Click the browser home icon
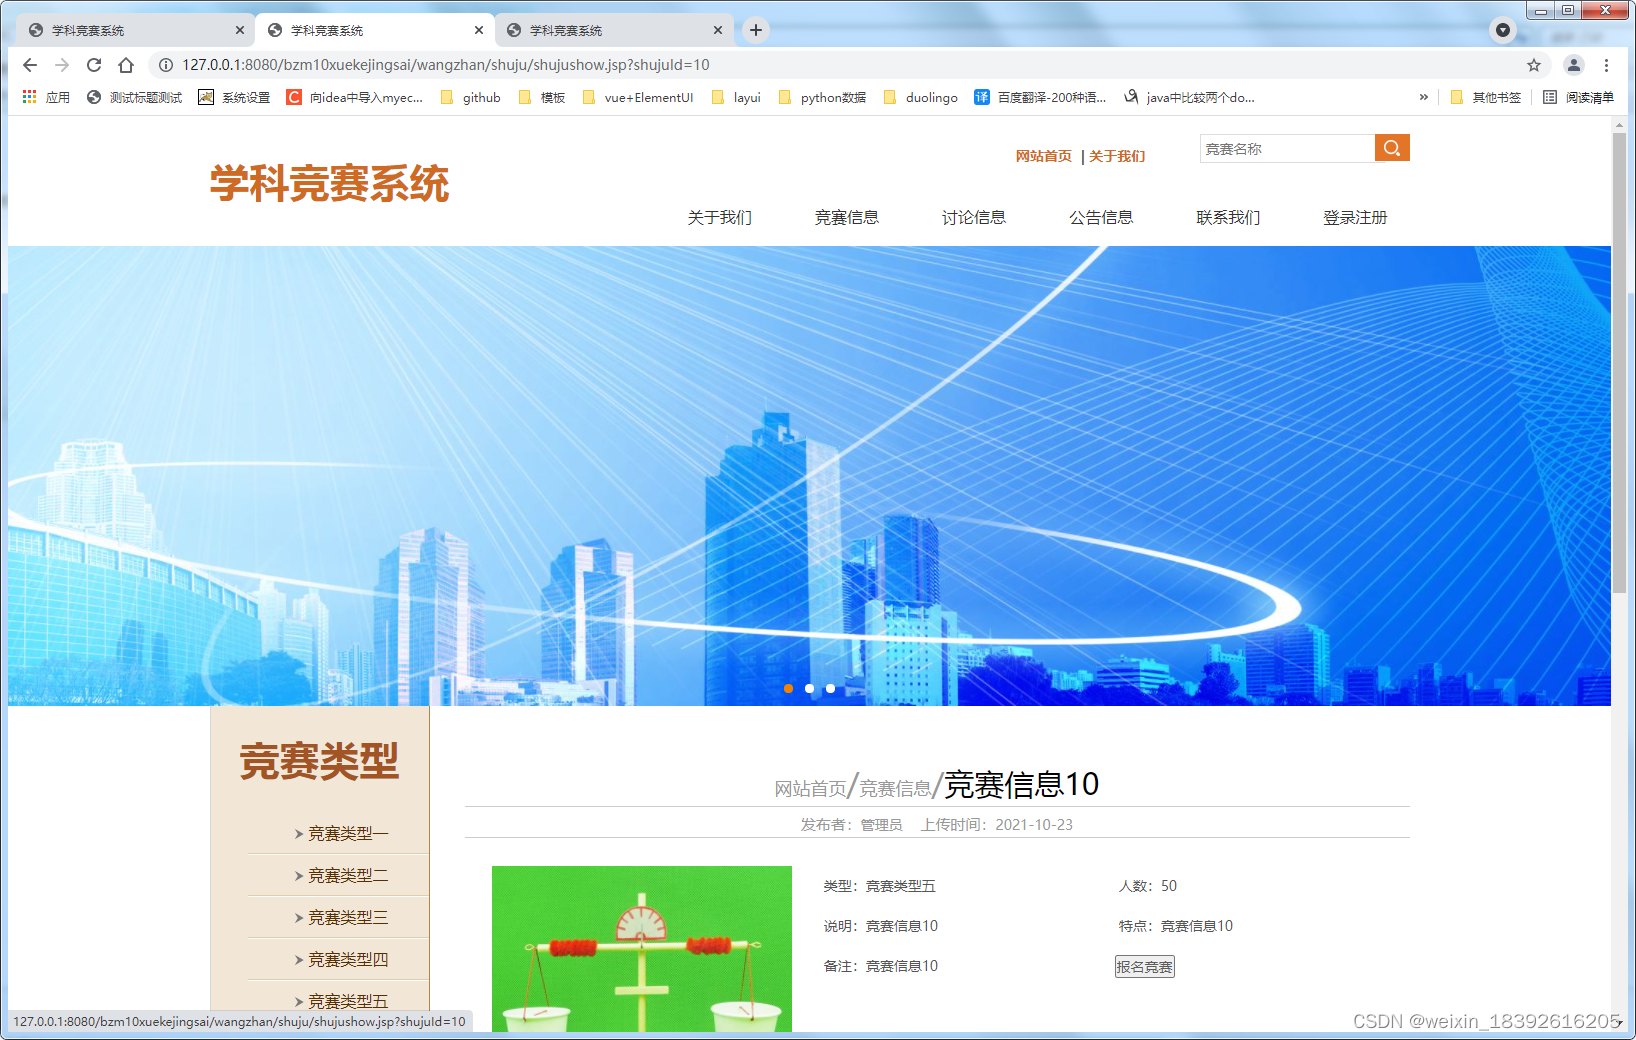The image size is (1636, 1040). (125, 65)
